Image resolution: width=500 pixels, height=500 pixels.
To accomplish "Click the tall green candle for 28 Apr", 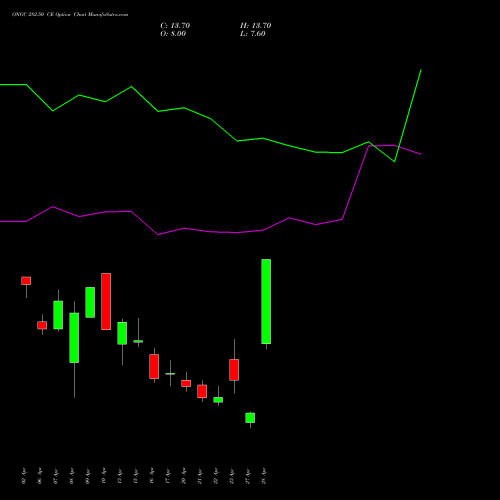I will click(266, 301).
